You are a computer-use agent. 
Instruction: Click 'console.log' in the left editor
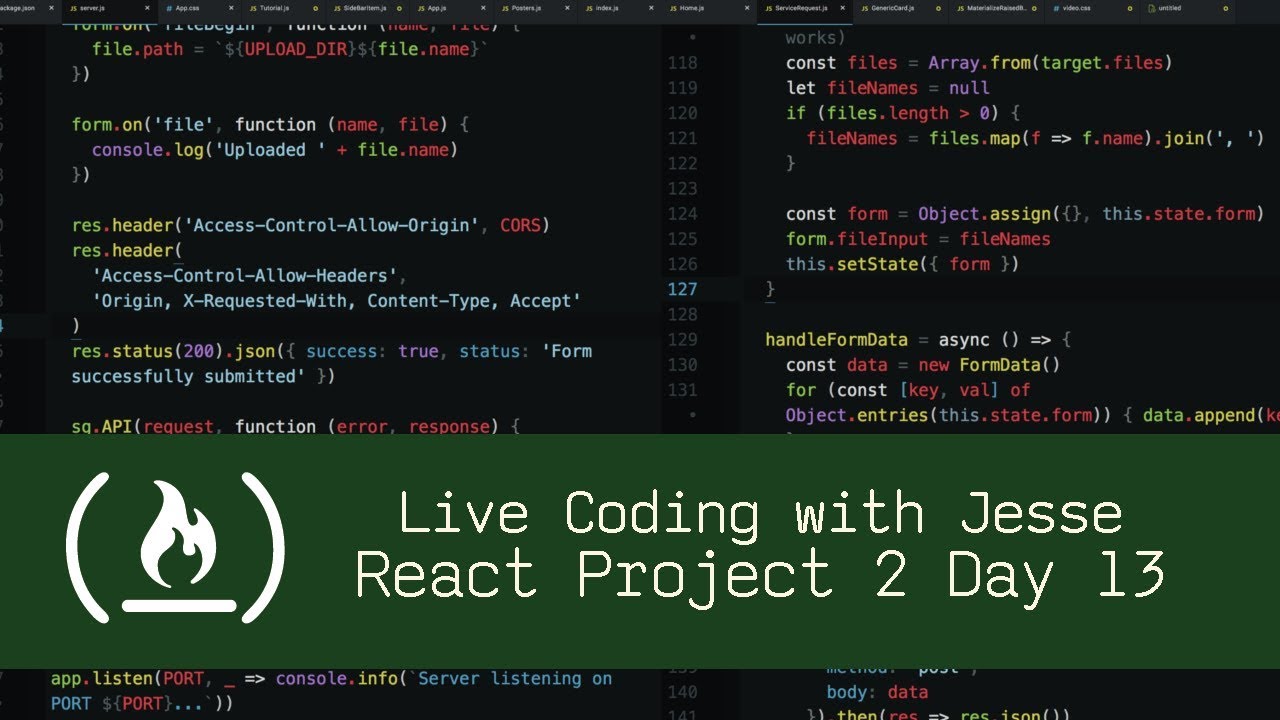149,150
